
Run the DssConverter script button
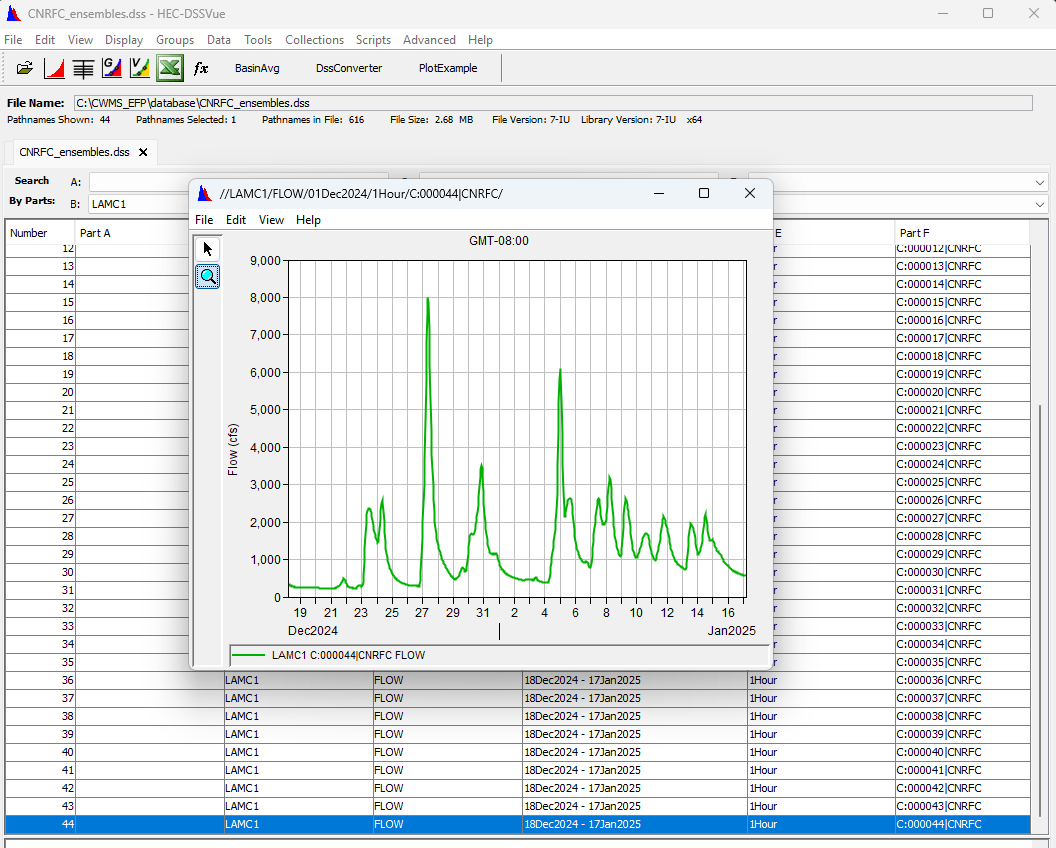(349, 68)
